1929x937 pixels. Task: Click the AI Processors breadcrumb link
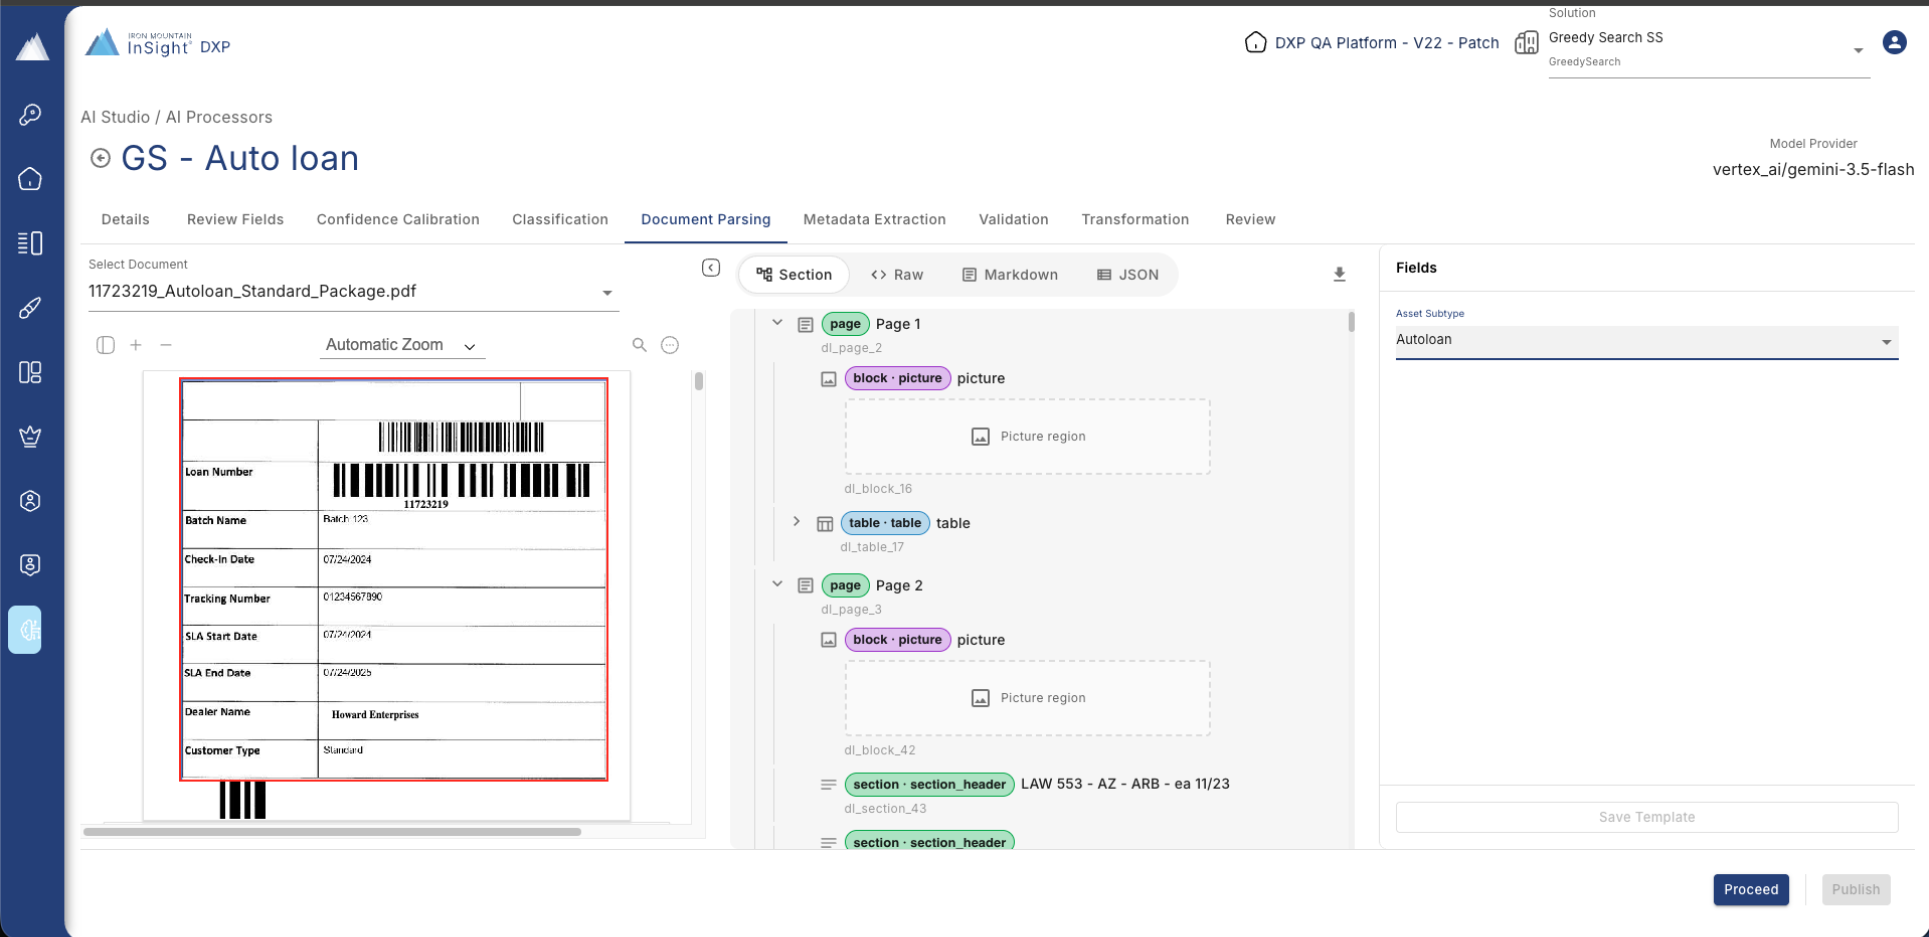pos(219,117)
